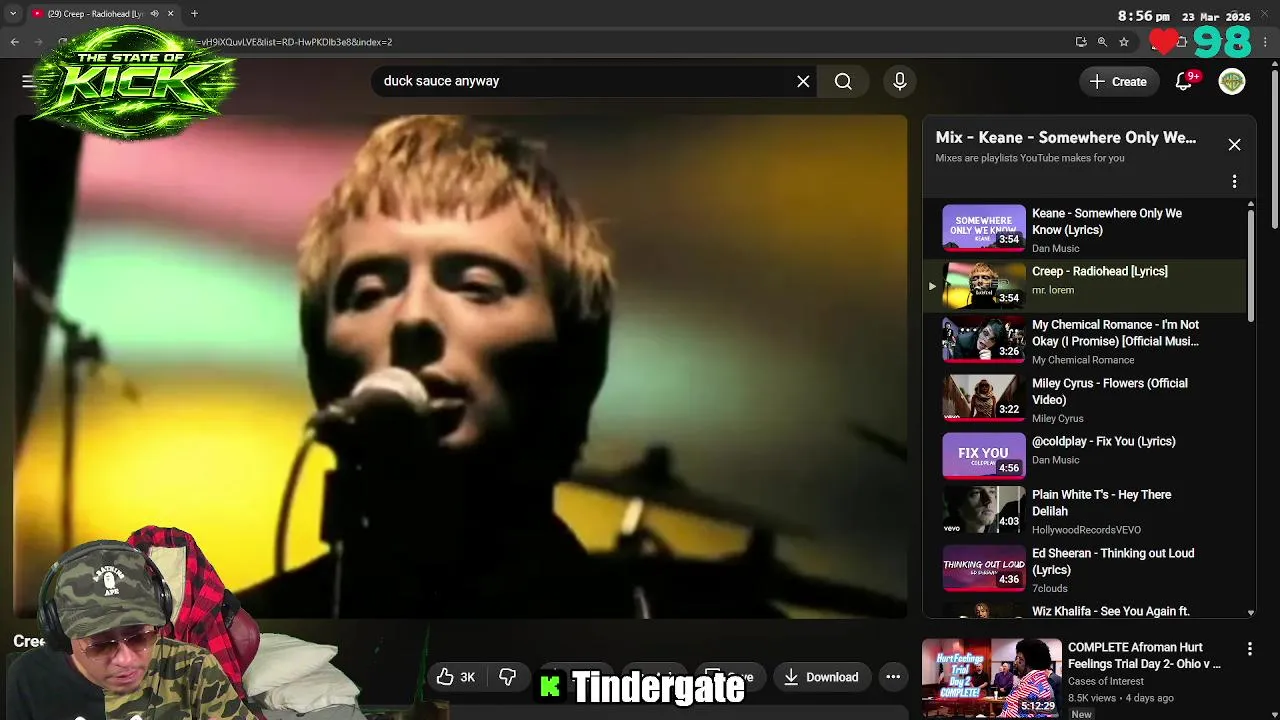This screenshot has height=720, width=1280.
Task: Open Chrome three-dot menu
Action: [x=1266, y=42]
